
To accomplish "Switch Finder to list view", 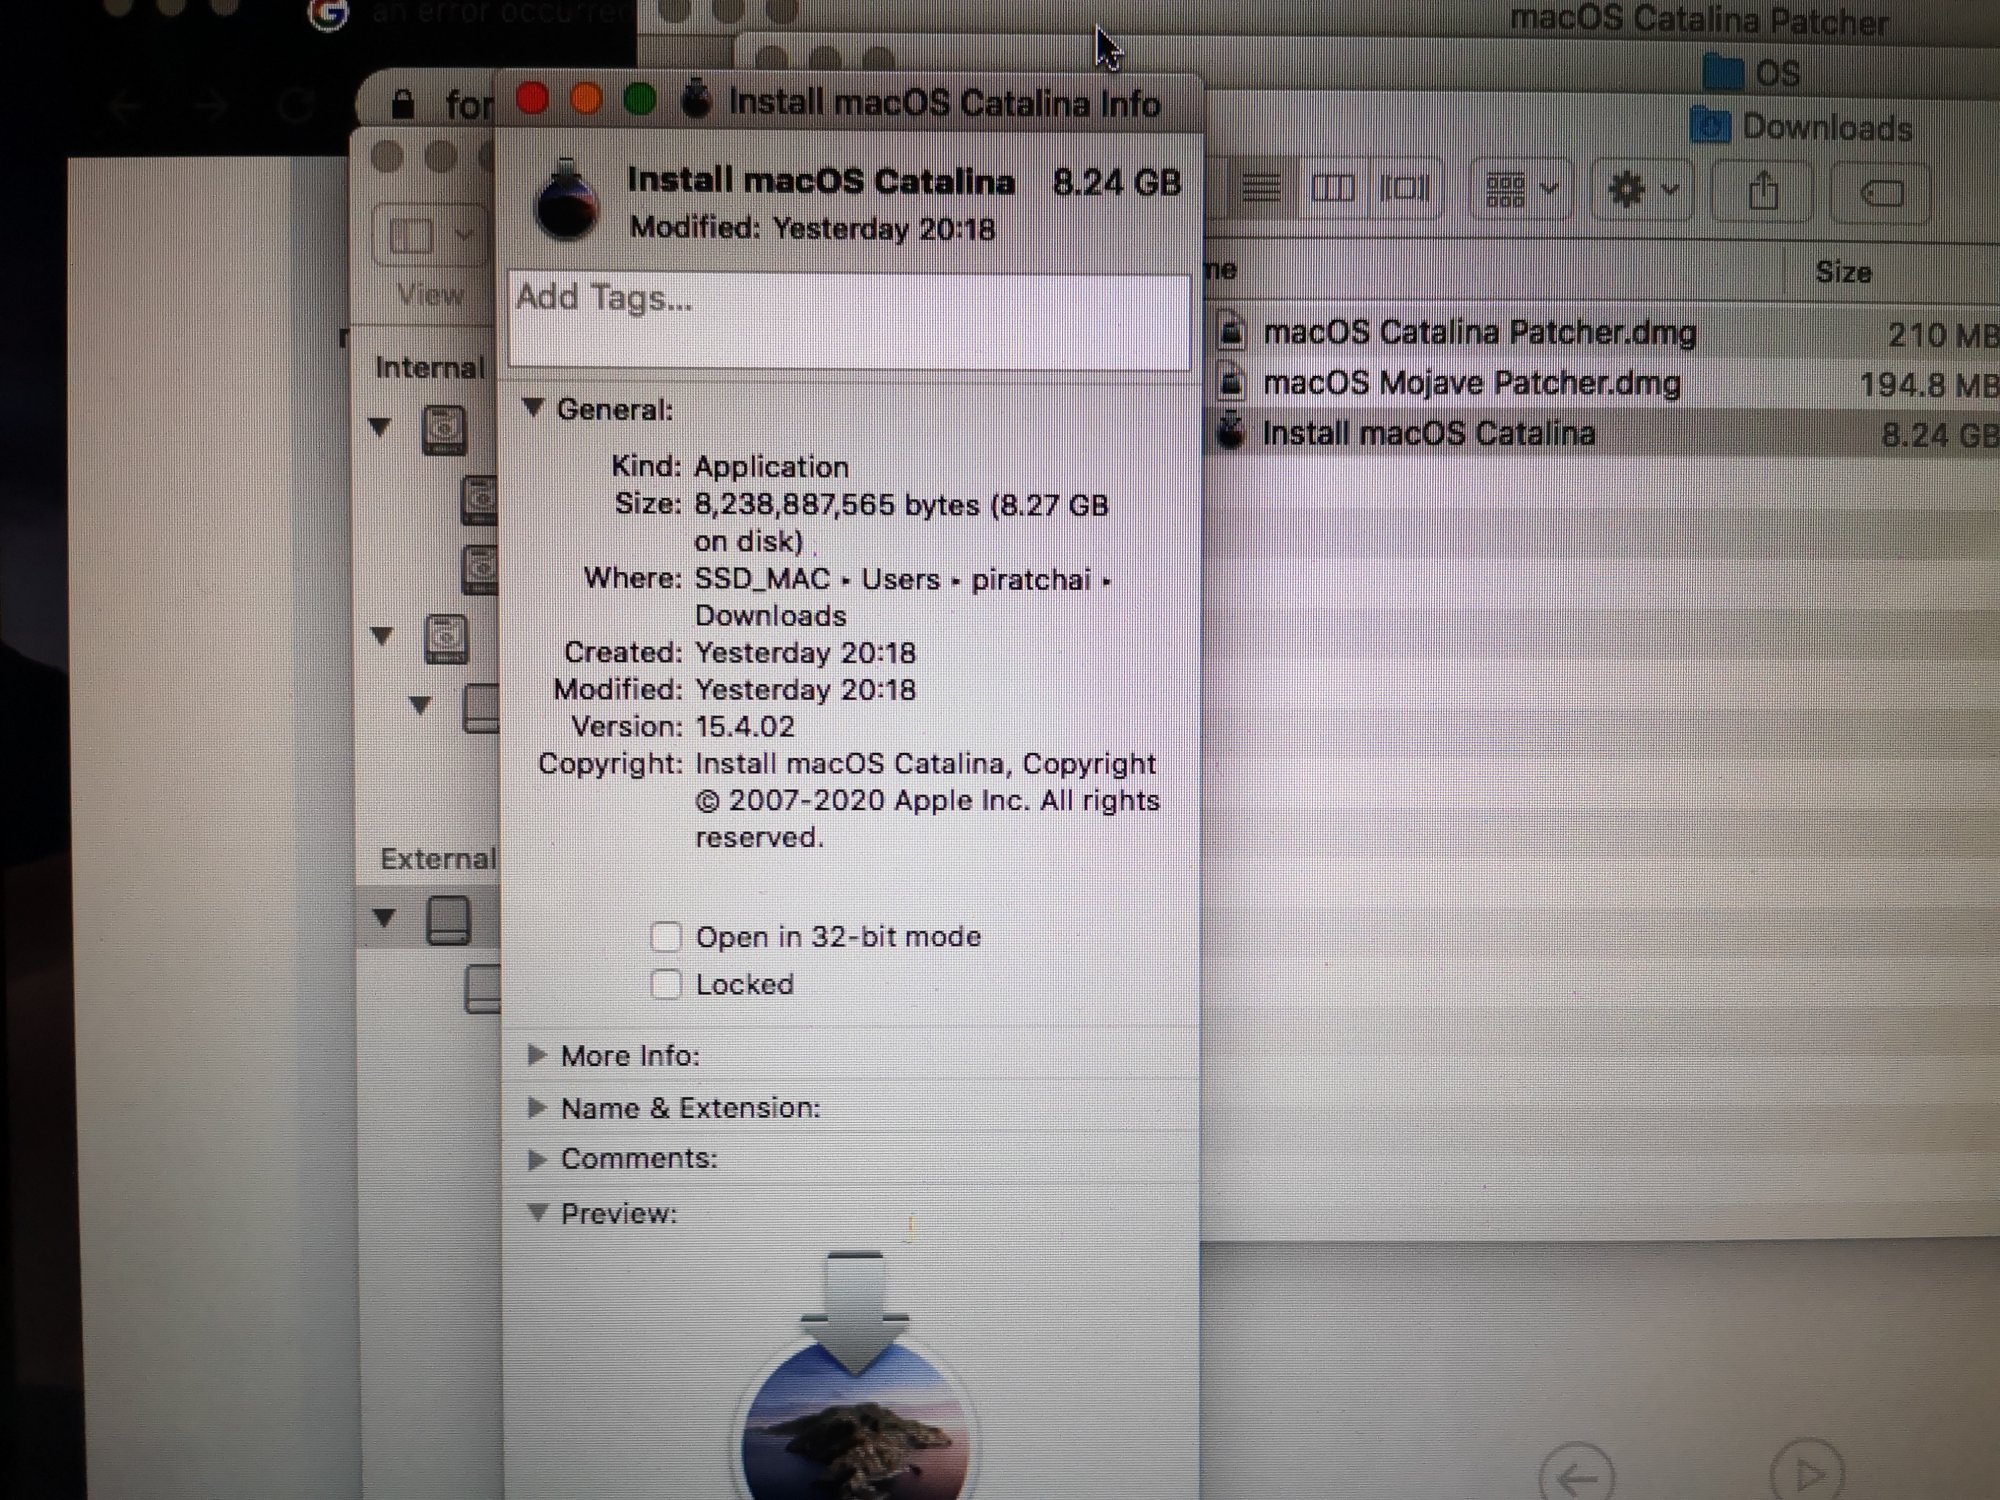I will tap(1261, 187).
